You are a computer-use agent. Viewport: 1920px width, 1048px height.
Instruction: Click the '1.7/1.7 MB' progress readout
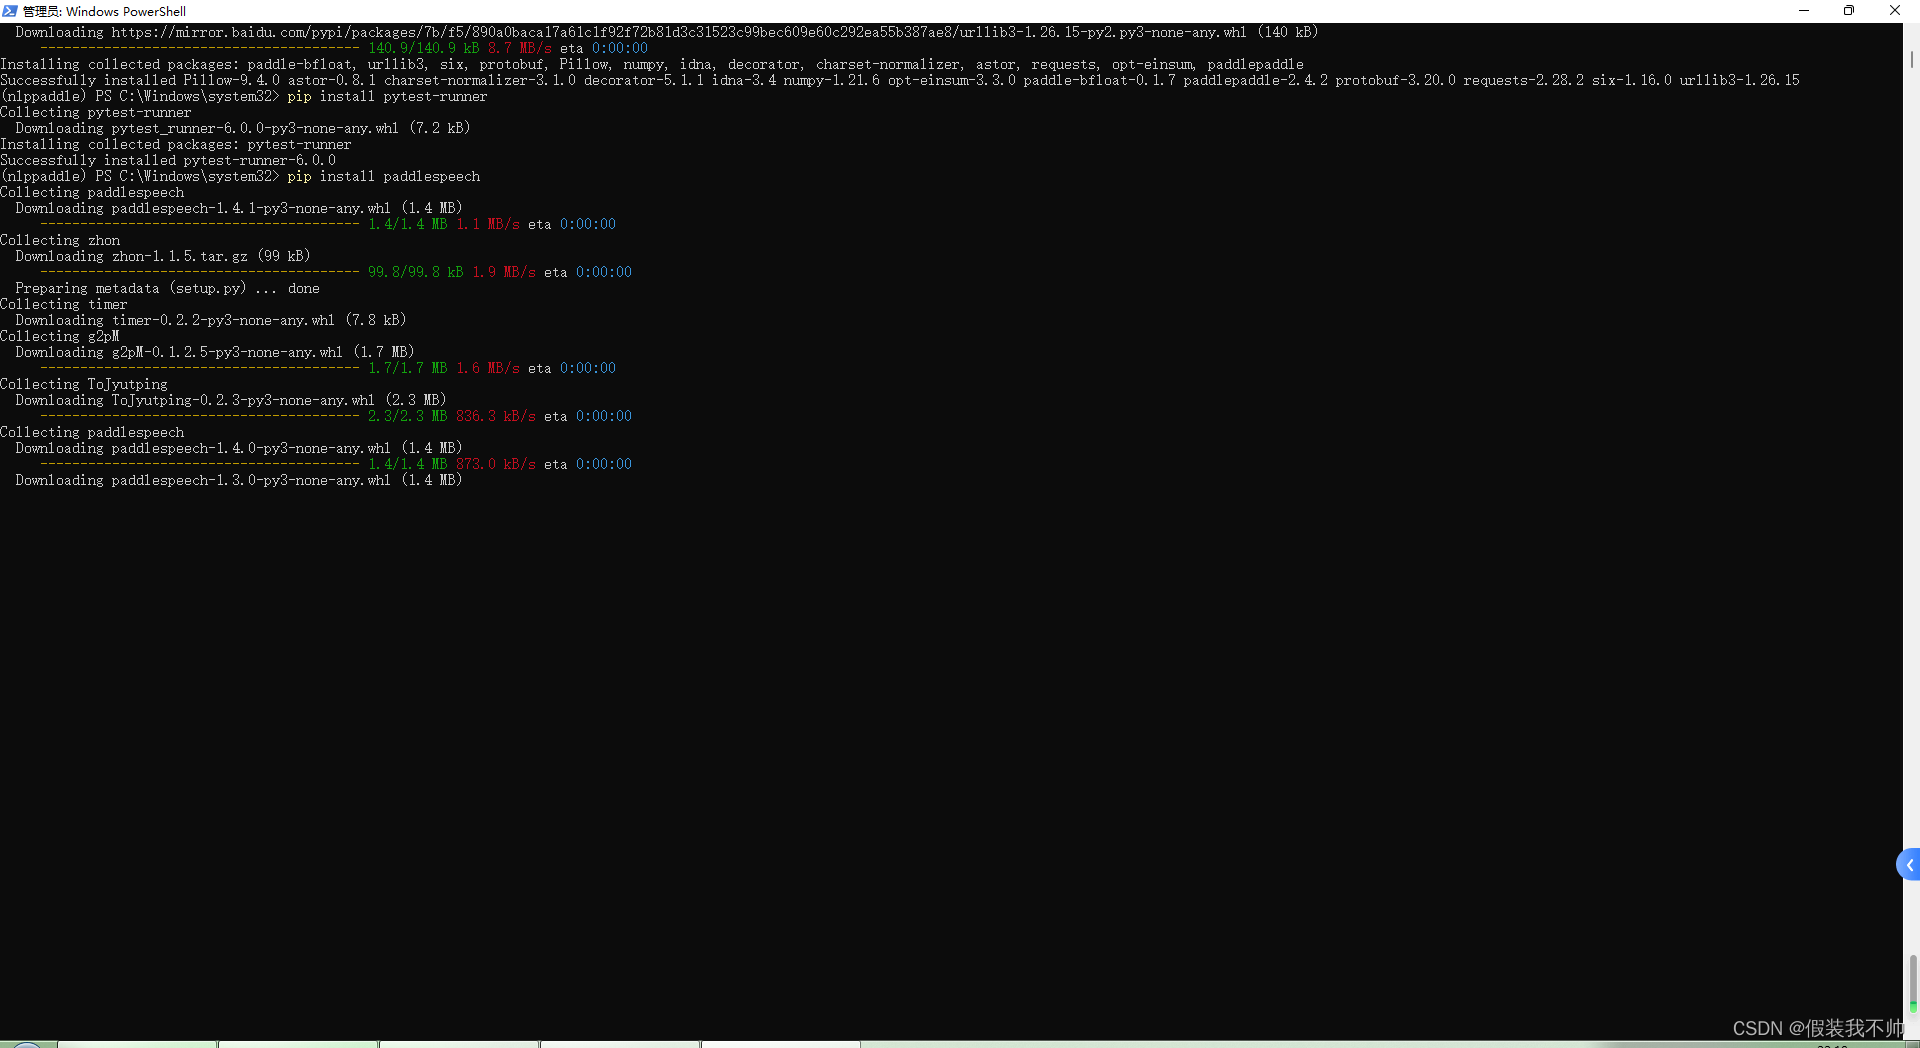[x=408, y=368]
